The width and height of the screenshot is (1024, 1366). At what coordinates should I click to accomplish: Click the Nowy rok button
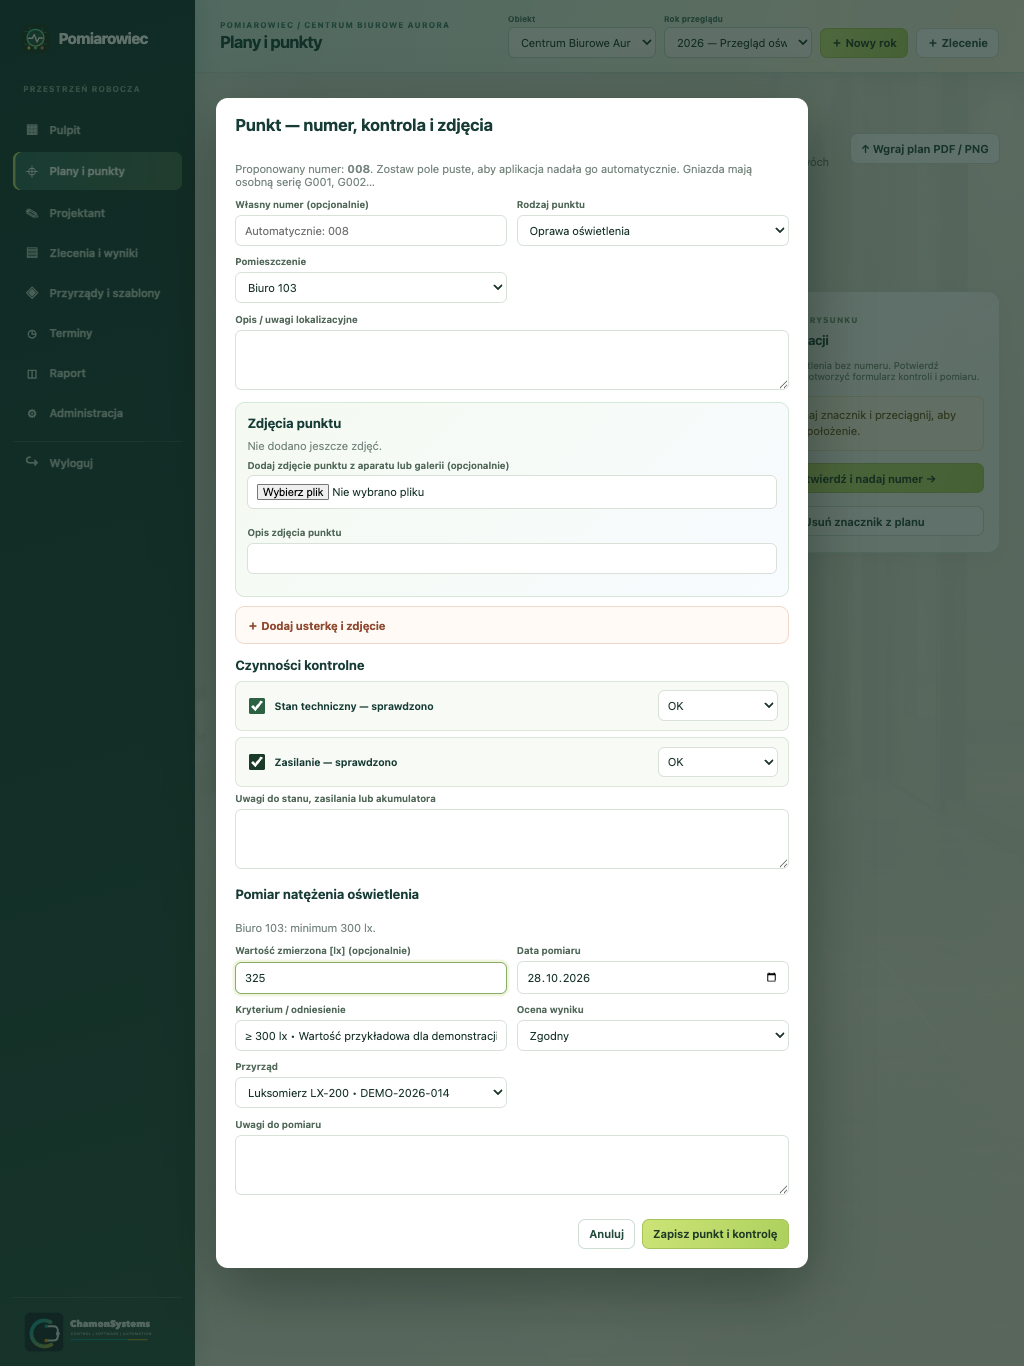[x=864, y=43]
